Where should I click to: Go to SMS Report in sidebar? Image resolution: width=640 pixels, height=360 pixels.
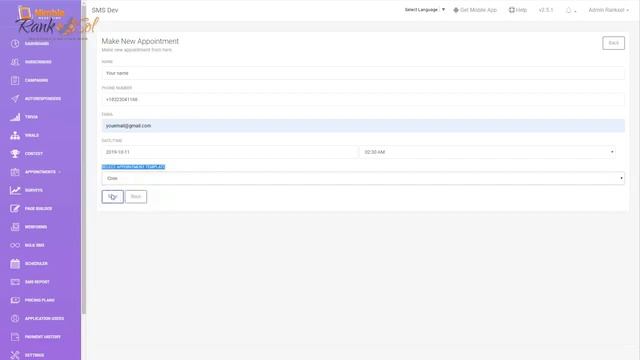tap(37, 282)
